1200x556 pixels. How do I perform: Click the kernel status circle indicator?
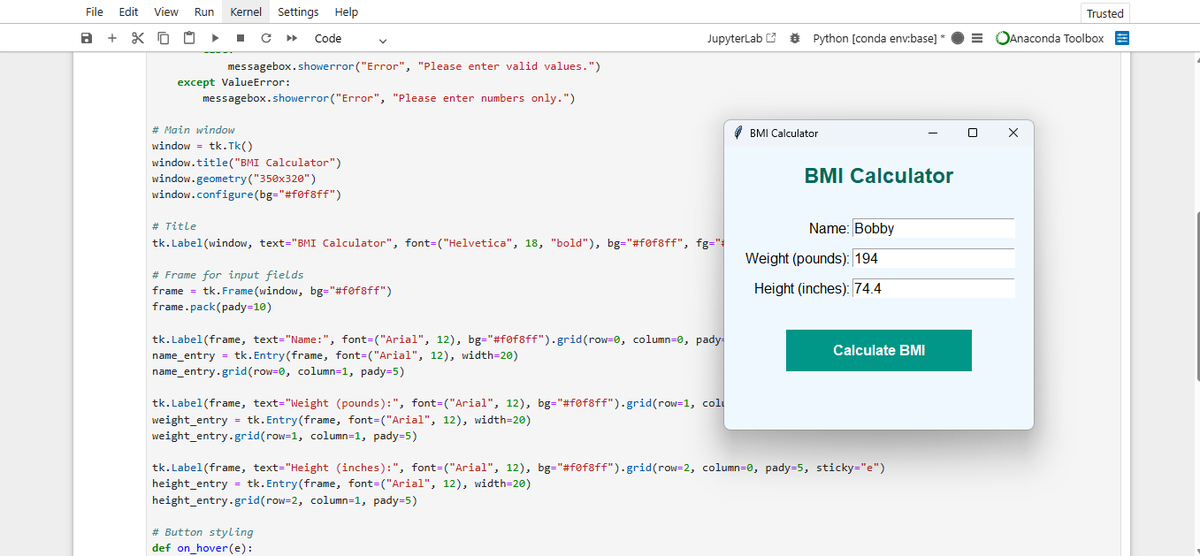tap(957, 38)
